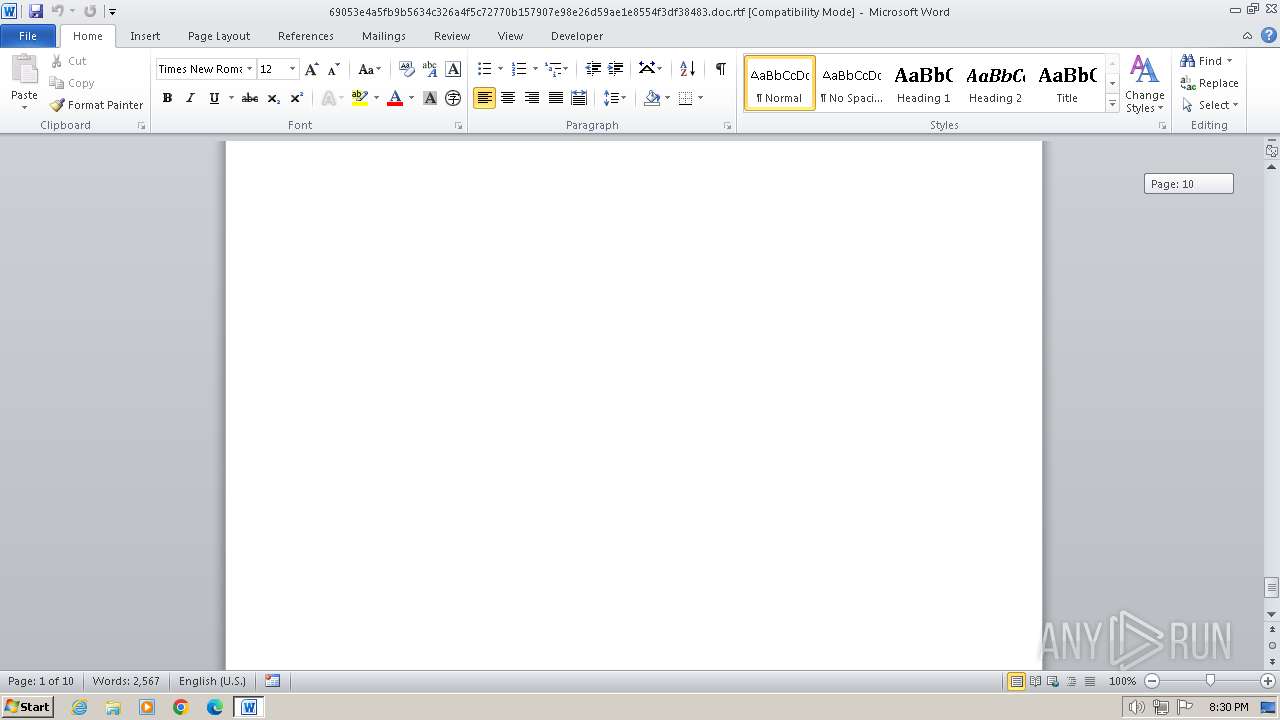This screenshot has width=1280, height=720.
Task: Toggle Bold formatting
Action: (x=167, y=98)
